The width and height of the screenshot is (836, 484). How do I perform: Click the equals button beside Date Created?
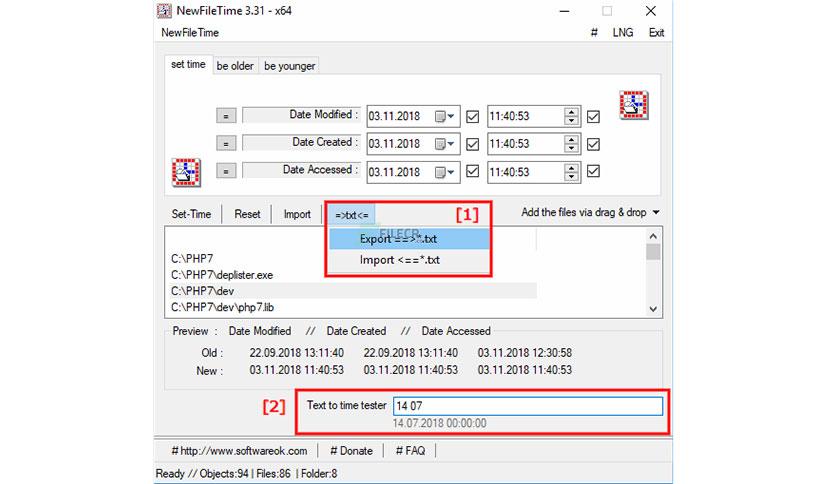[226, 143]
